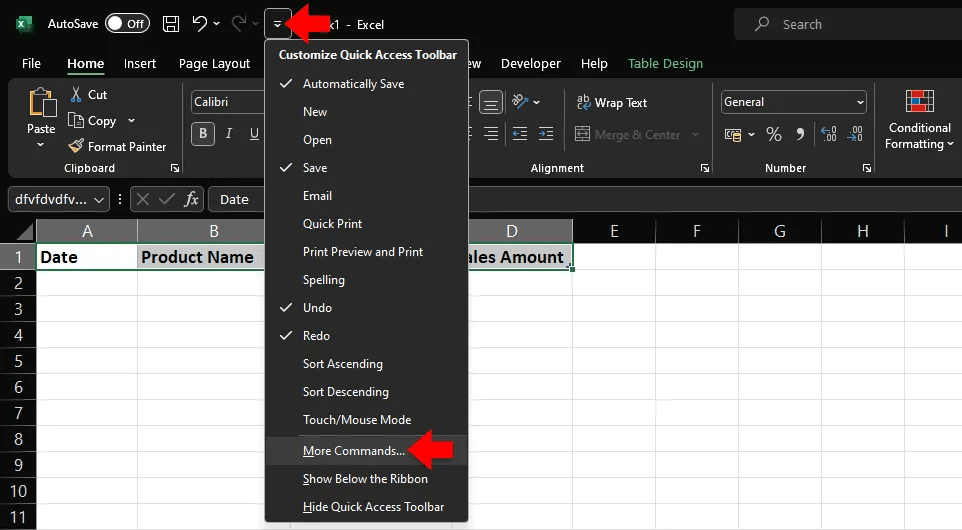Uncheck Undo in Quick Access menu
The width and height of the screenshot is (962, 530).
366,307
